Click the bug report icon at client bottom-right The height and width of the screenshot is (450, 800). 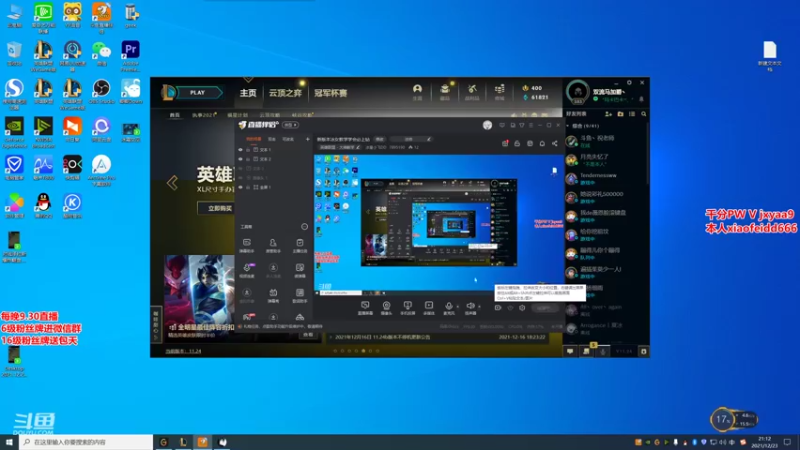[643, 351]
